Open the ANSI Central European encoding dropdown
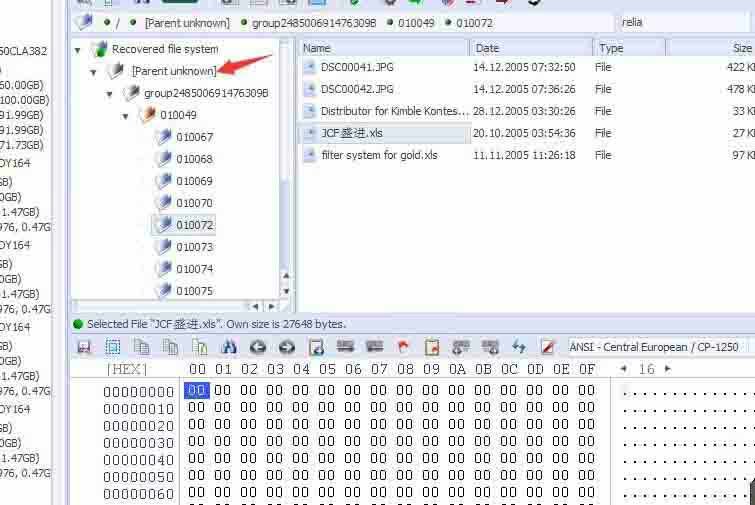Viewport: 755px width, 505px height. pyautogui.click(x=655, y=347)
